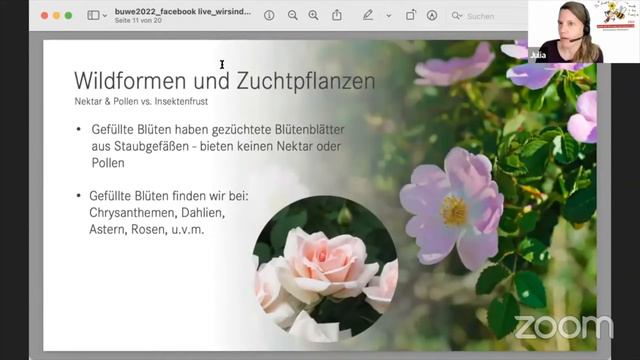Toggle the Preview sidebar view button
The height and width of the screenshot is (360, 640).
click(93, 16)
